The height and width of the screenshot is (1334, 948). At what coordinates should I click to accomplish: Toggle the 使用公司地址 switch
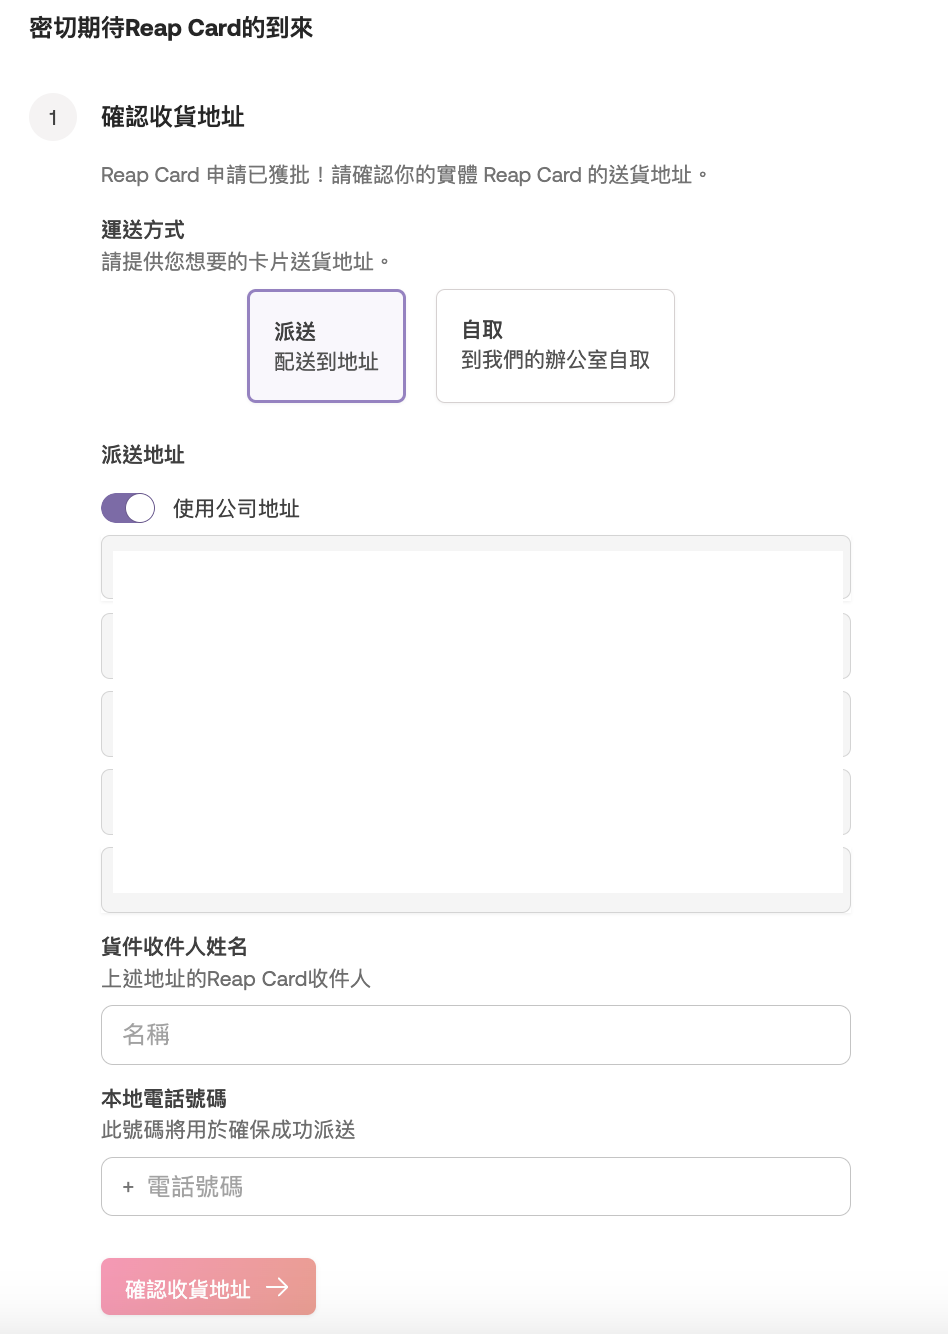click(128, 508)
